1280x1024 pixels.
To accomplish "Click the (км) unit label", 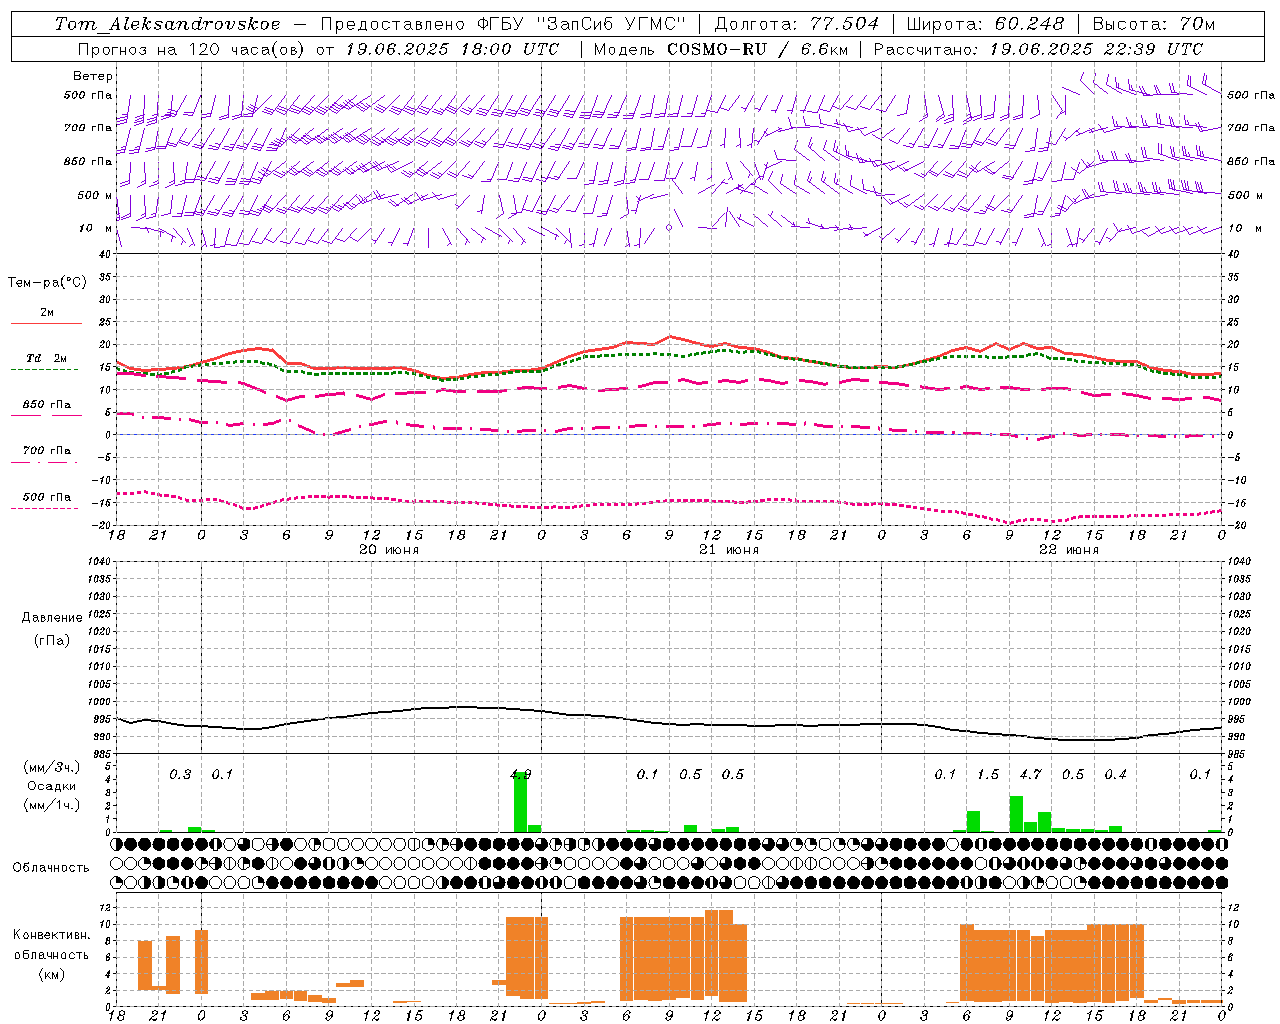I will 51,974.
